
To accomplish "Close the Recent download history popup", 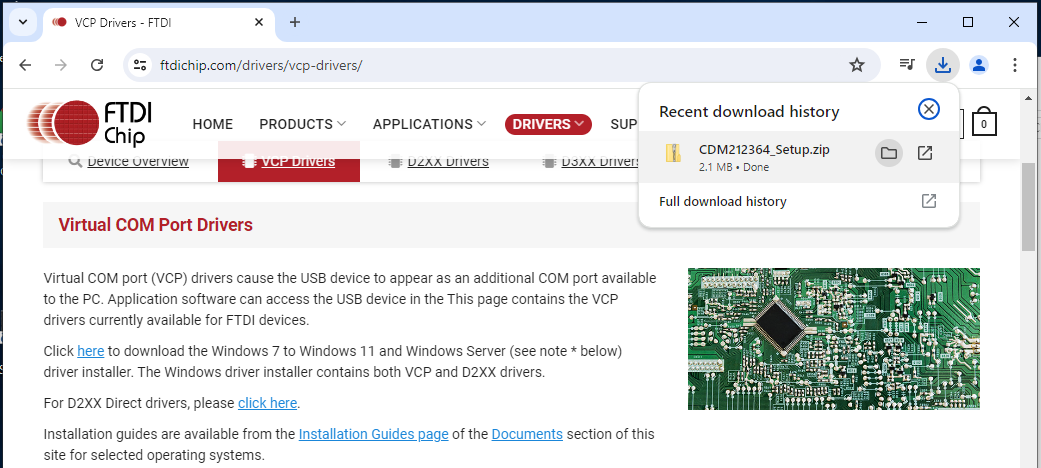I will (x=928, y=109).
